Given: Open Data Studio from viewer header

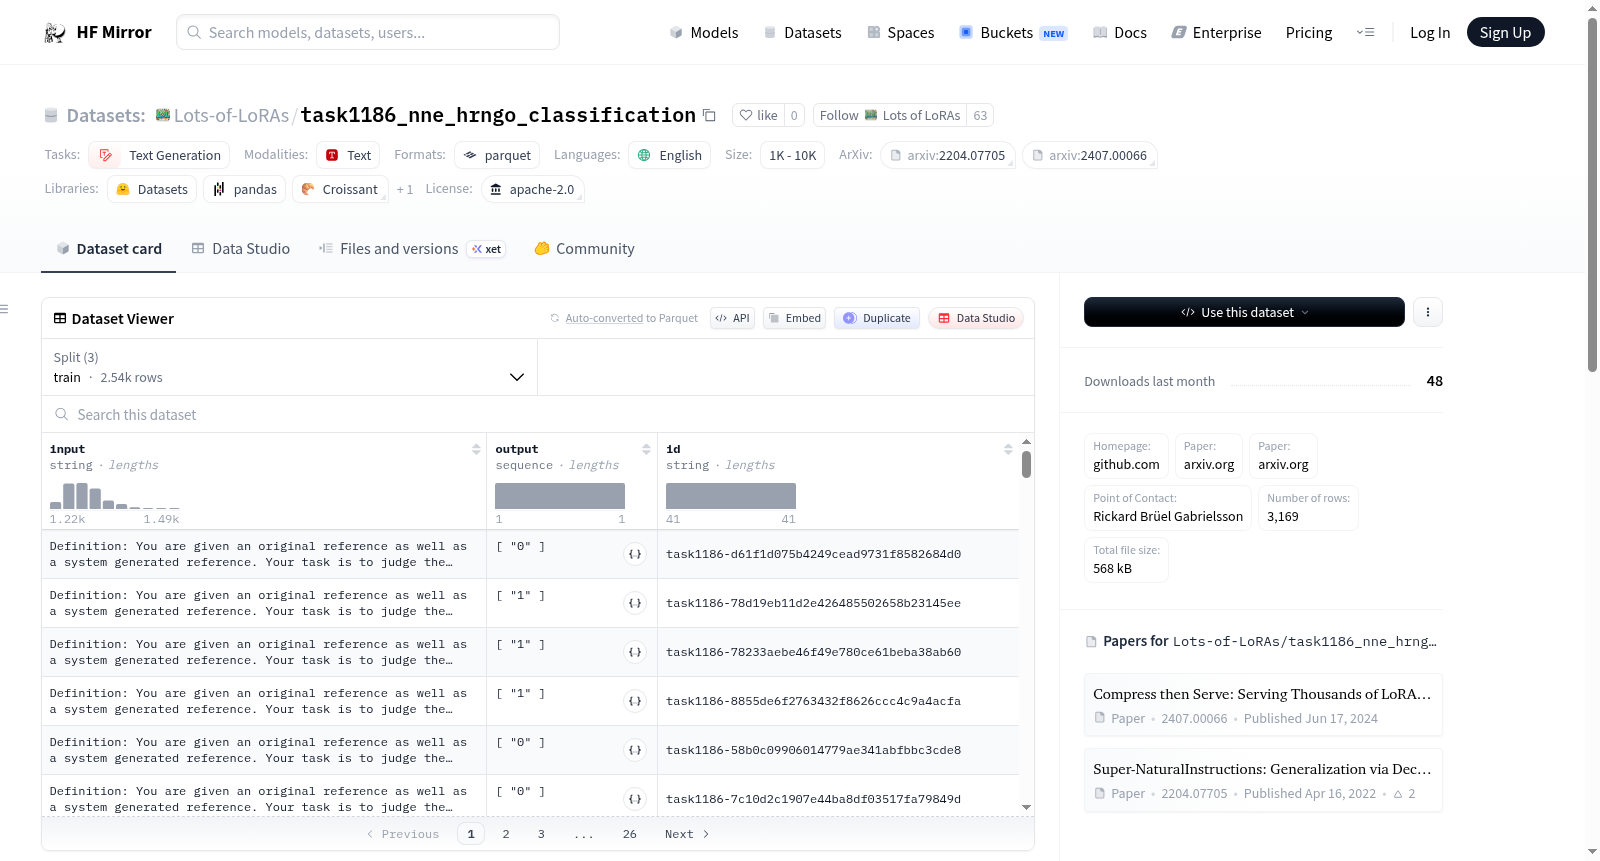Looking at the screenshot, I should (x=976, y=318).
